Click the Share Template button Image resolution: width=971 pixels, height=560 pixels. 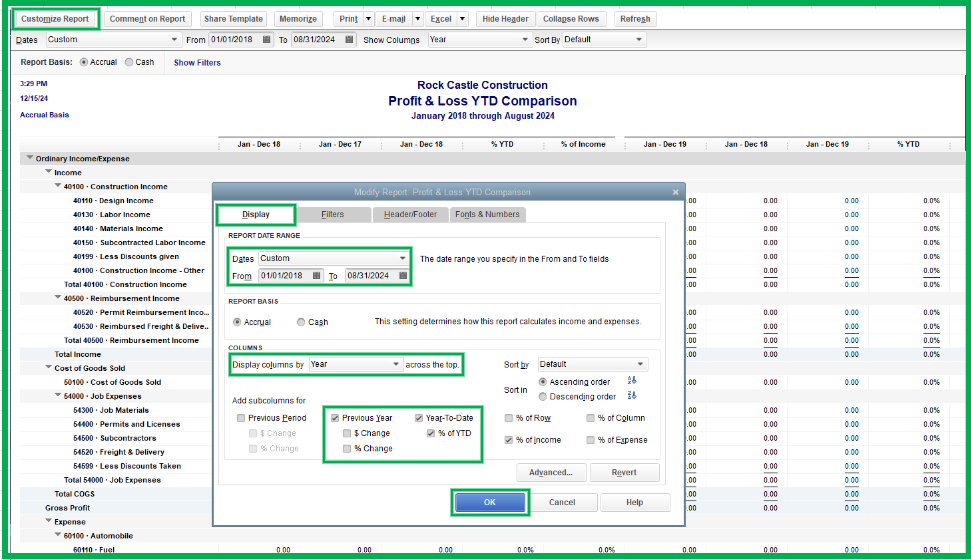[233, 19]
